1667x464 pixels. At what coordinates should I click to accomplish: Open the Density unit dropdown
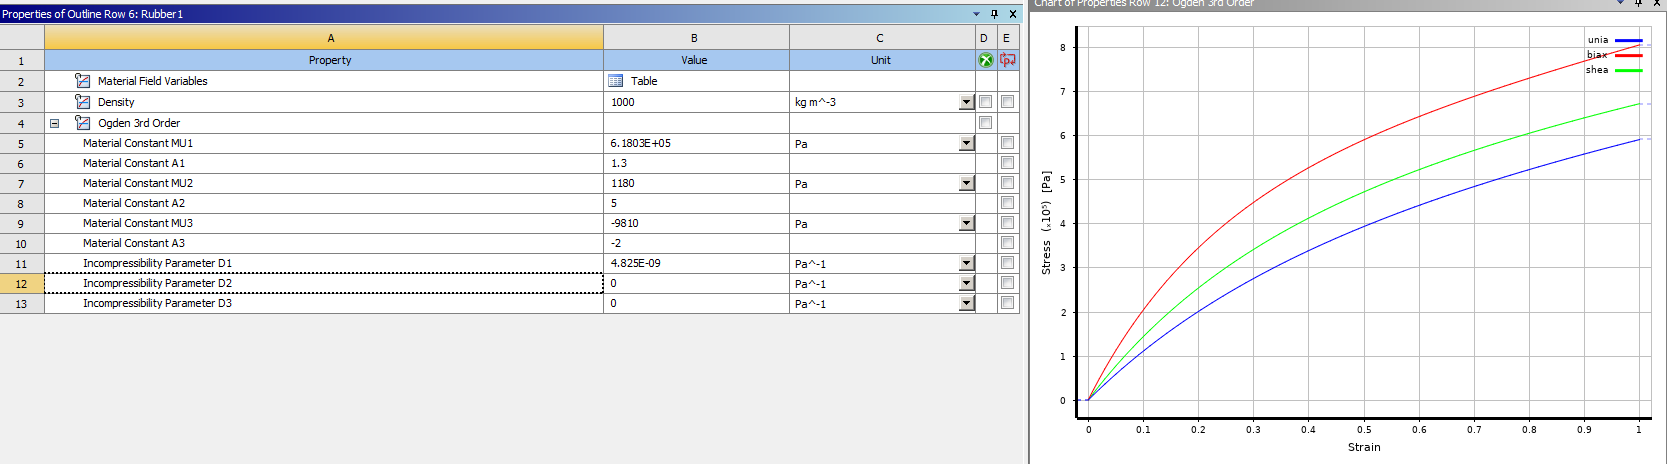click(x=966, y=102)
